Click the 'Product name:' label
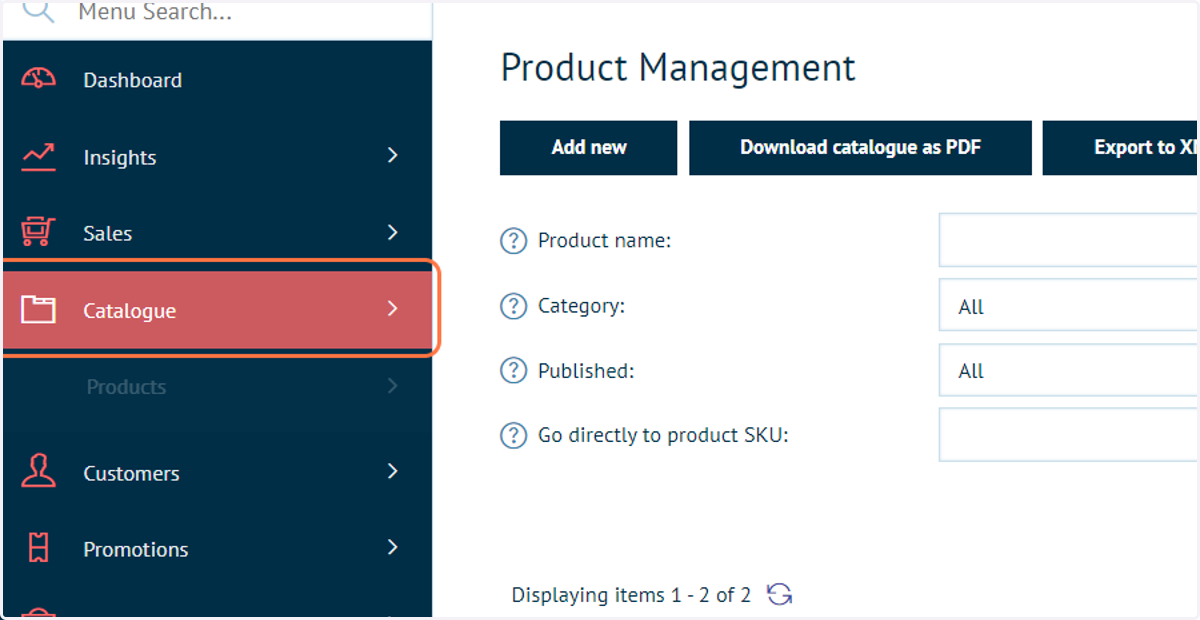Image resolution: width=1200 pixels, height=620 pixels. 604,240
